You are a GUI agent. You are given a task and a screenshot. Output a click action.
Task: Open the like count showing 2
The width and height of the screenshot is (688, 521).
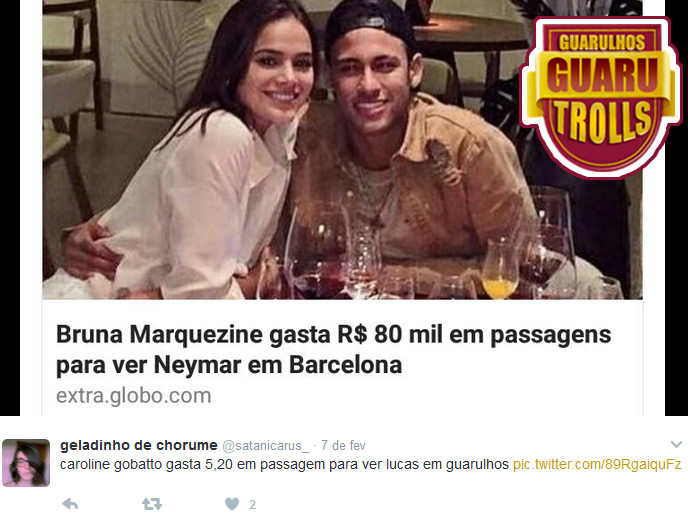click(x=252, y=505)
